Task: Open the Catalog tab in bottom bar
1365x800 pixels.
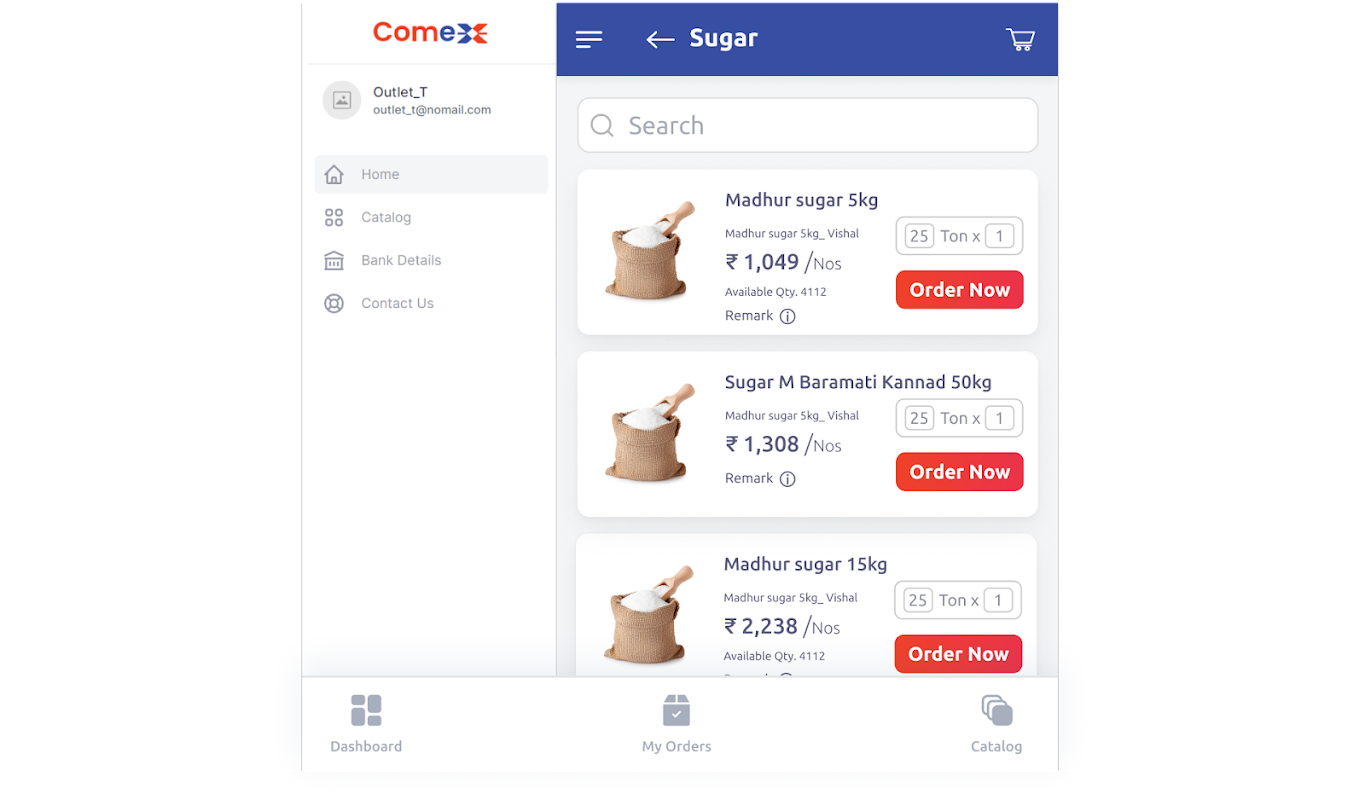Action: (997, 724)
